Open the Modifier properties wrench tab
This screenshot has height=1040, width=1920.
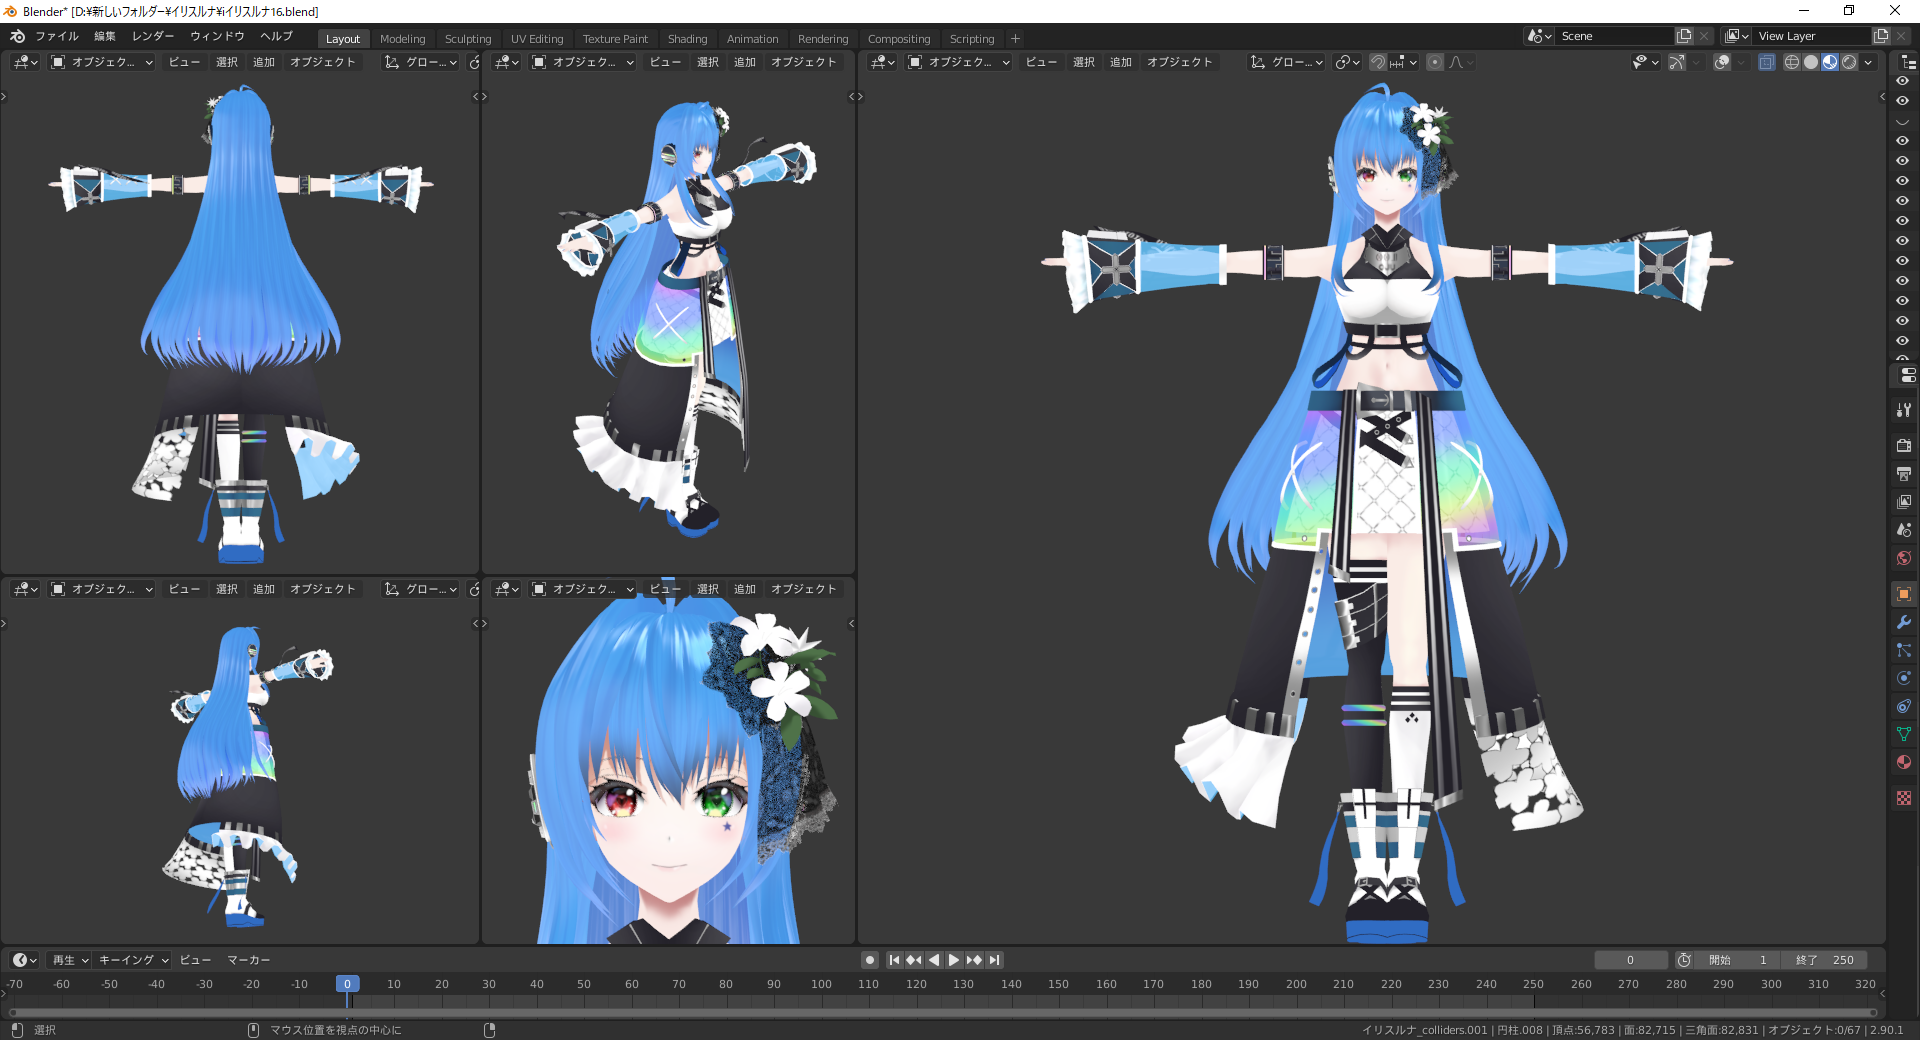coord(1903,622)
